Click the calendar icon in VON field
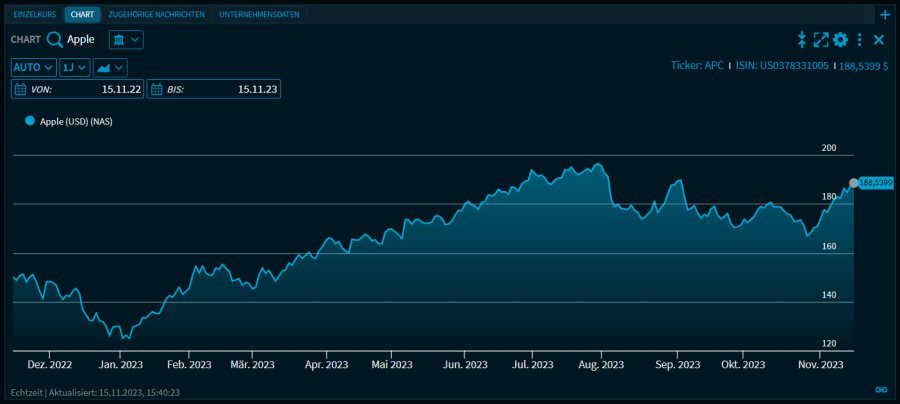The image size is (900, 404). 21,89
